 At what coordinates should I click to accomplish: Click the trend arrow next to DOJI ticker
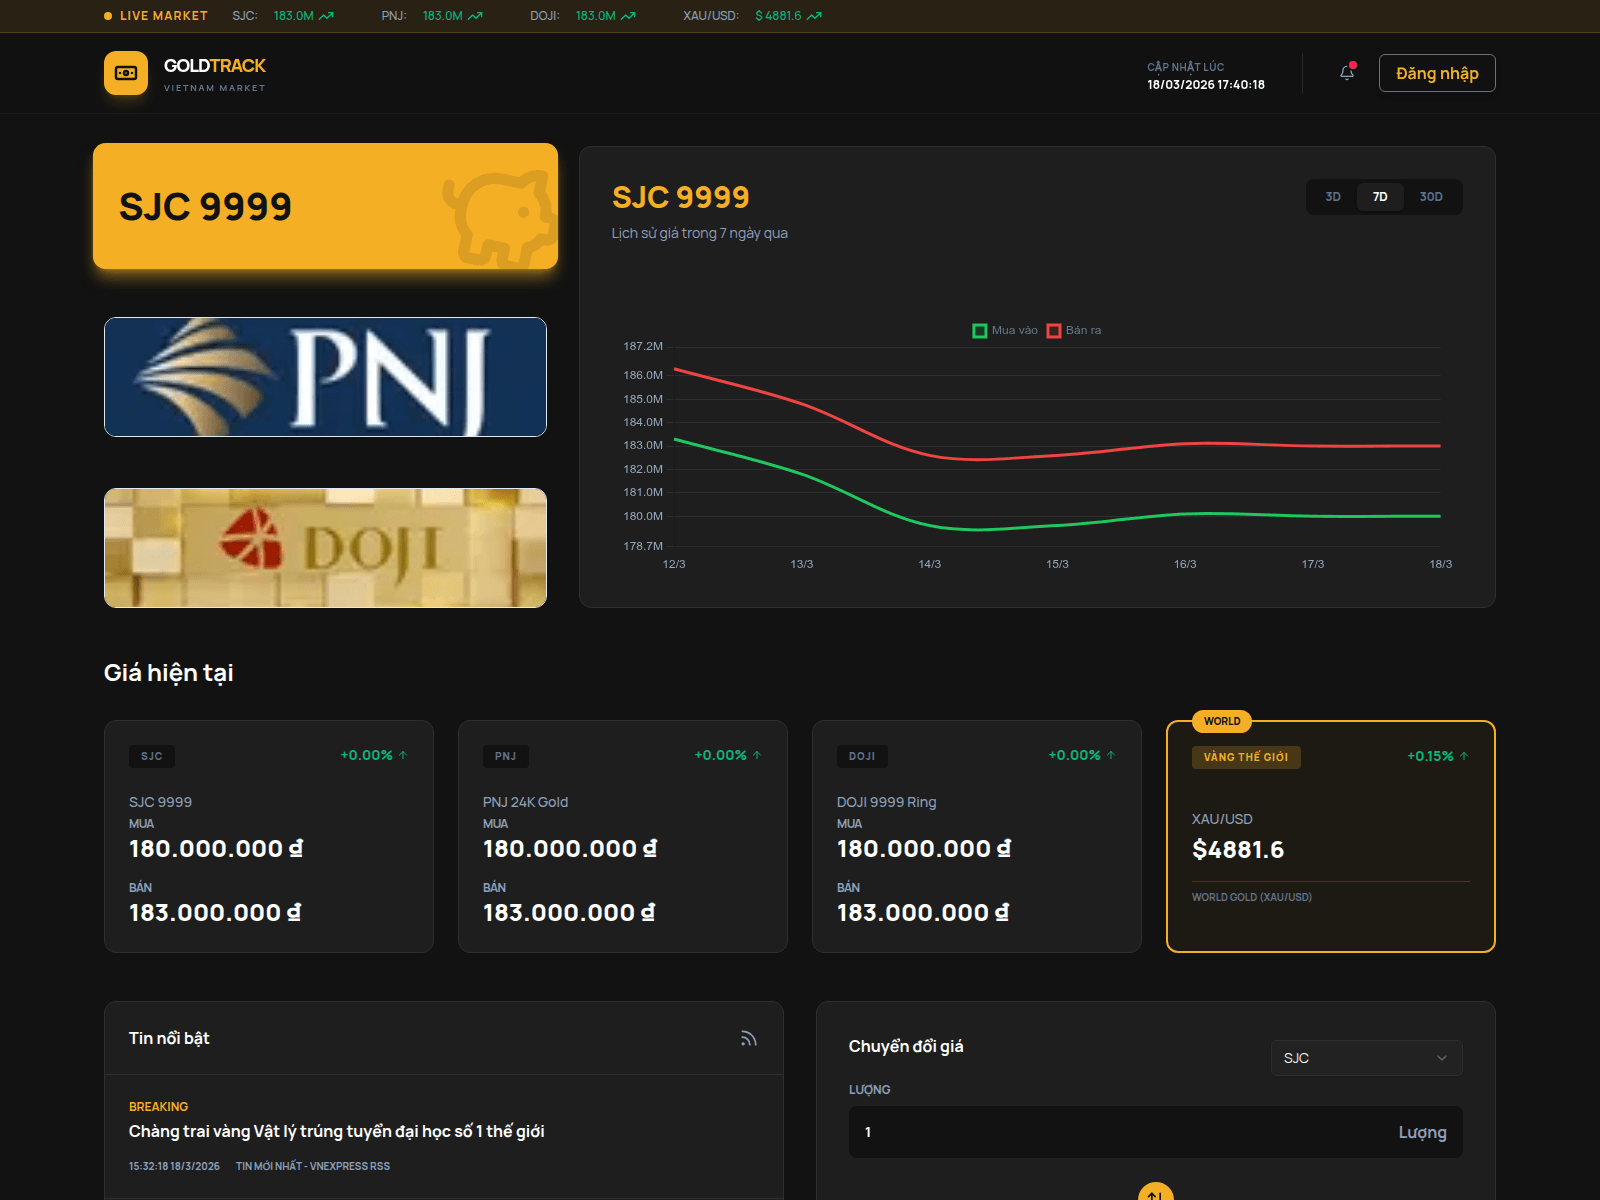click(629, 16)
